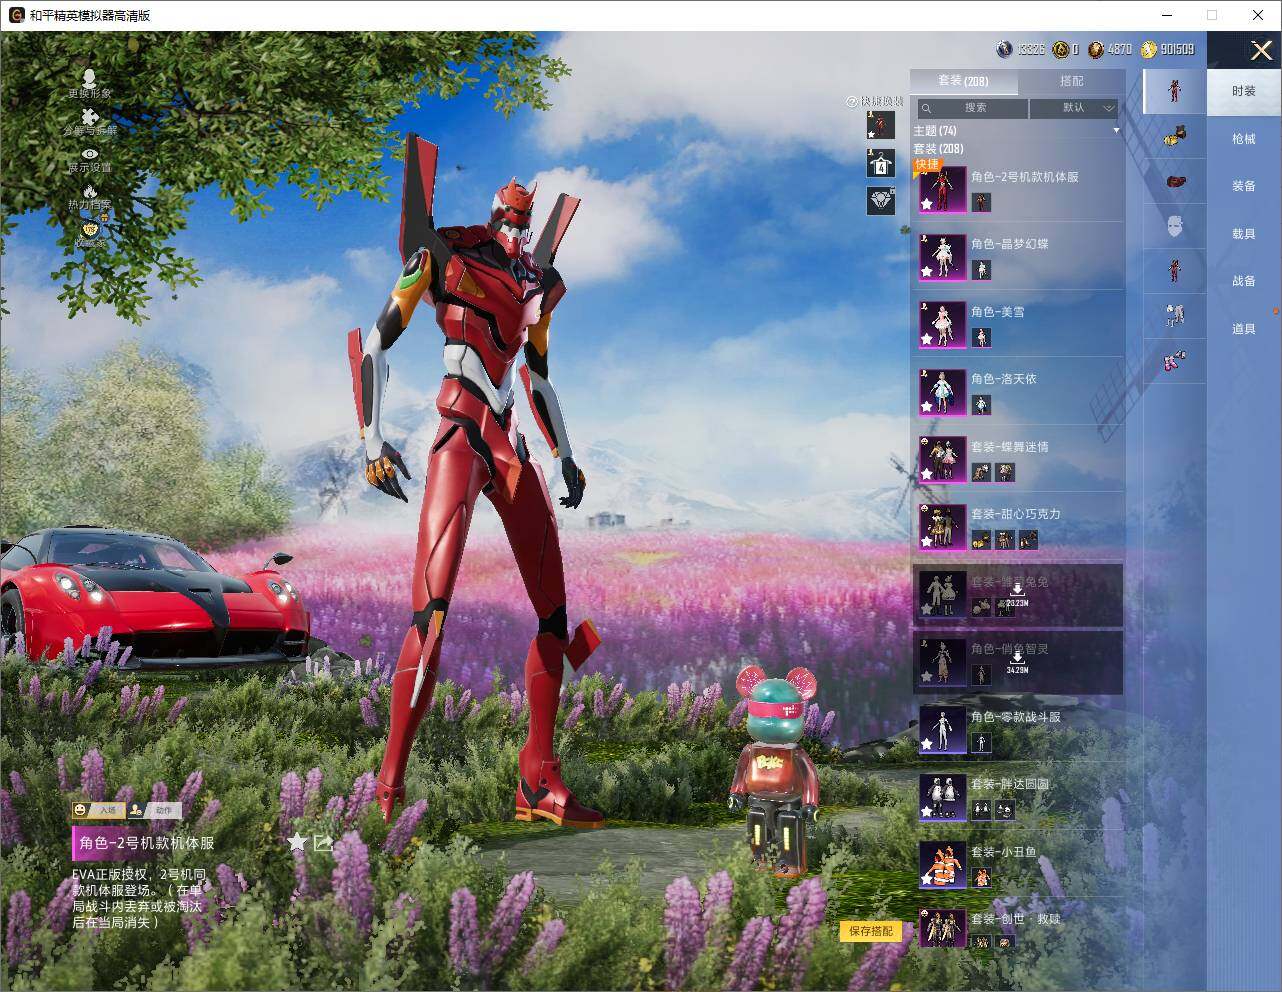Viewport: 1282px width, 992px height.
Task: Select the 套装-蝶舞迷情 outfit thumbnail
Action: (942, 459)
